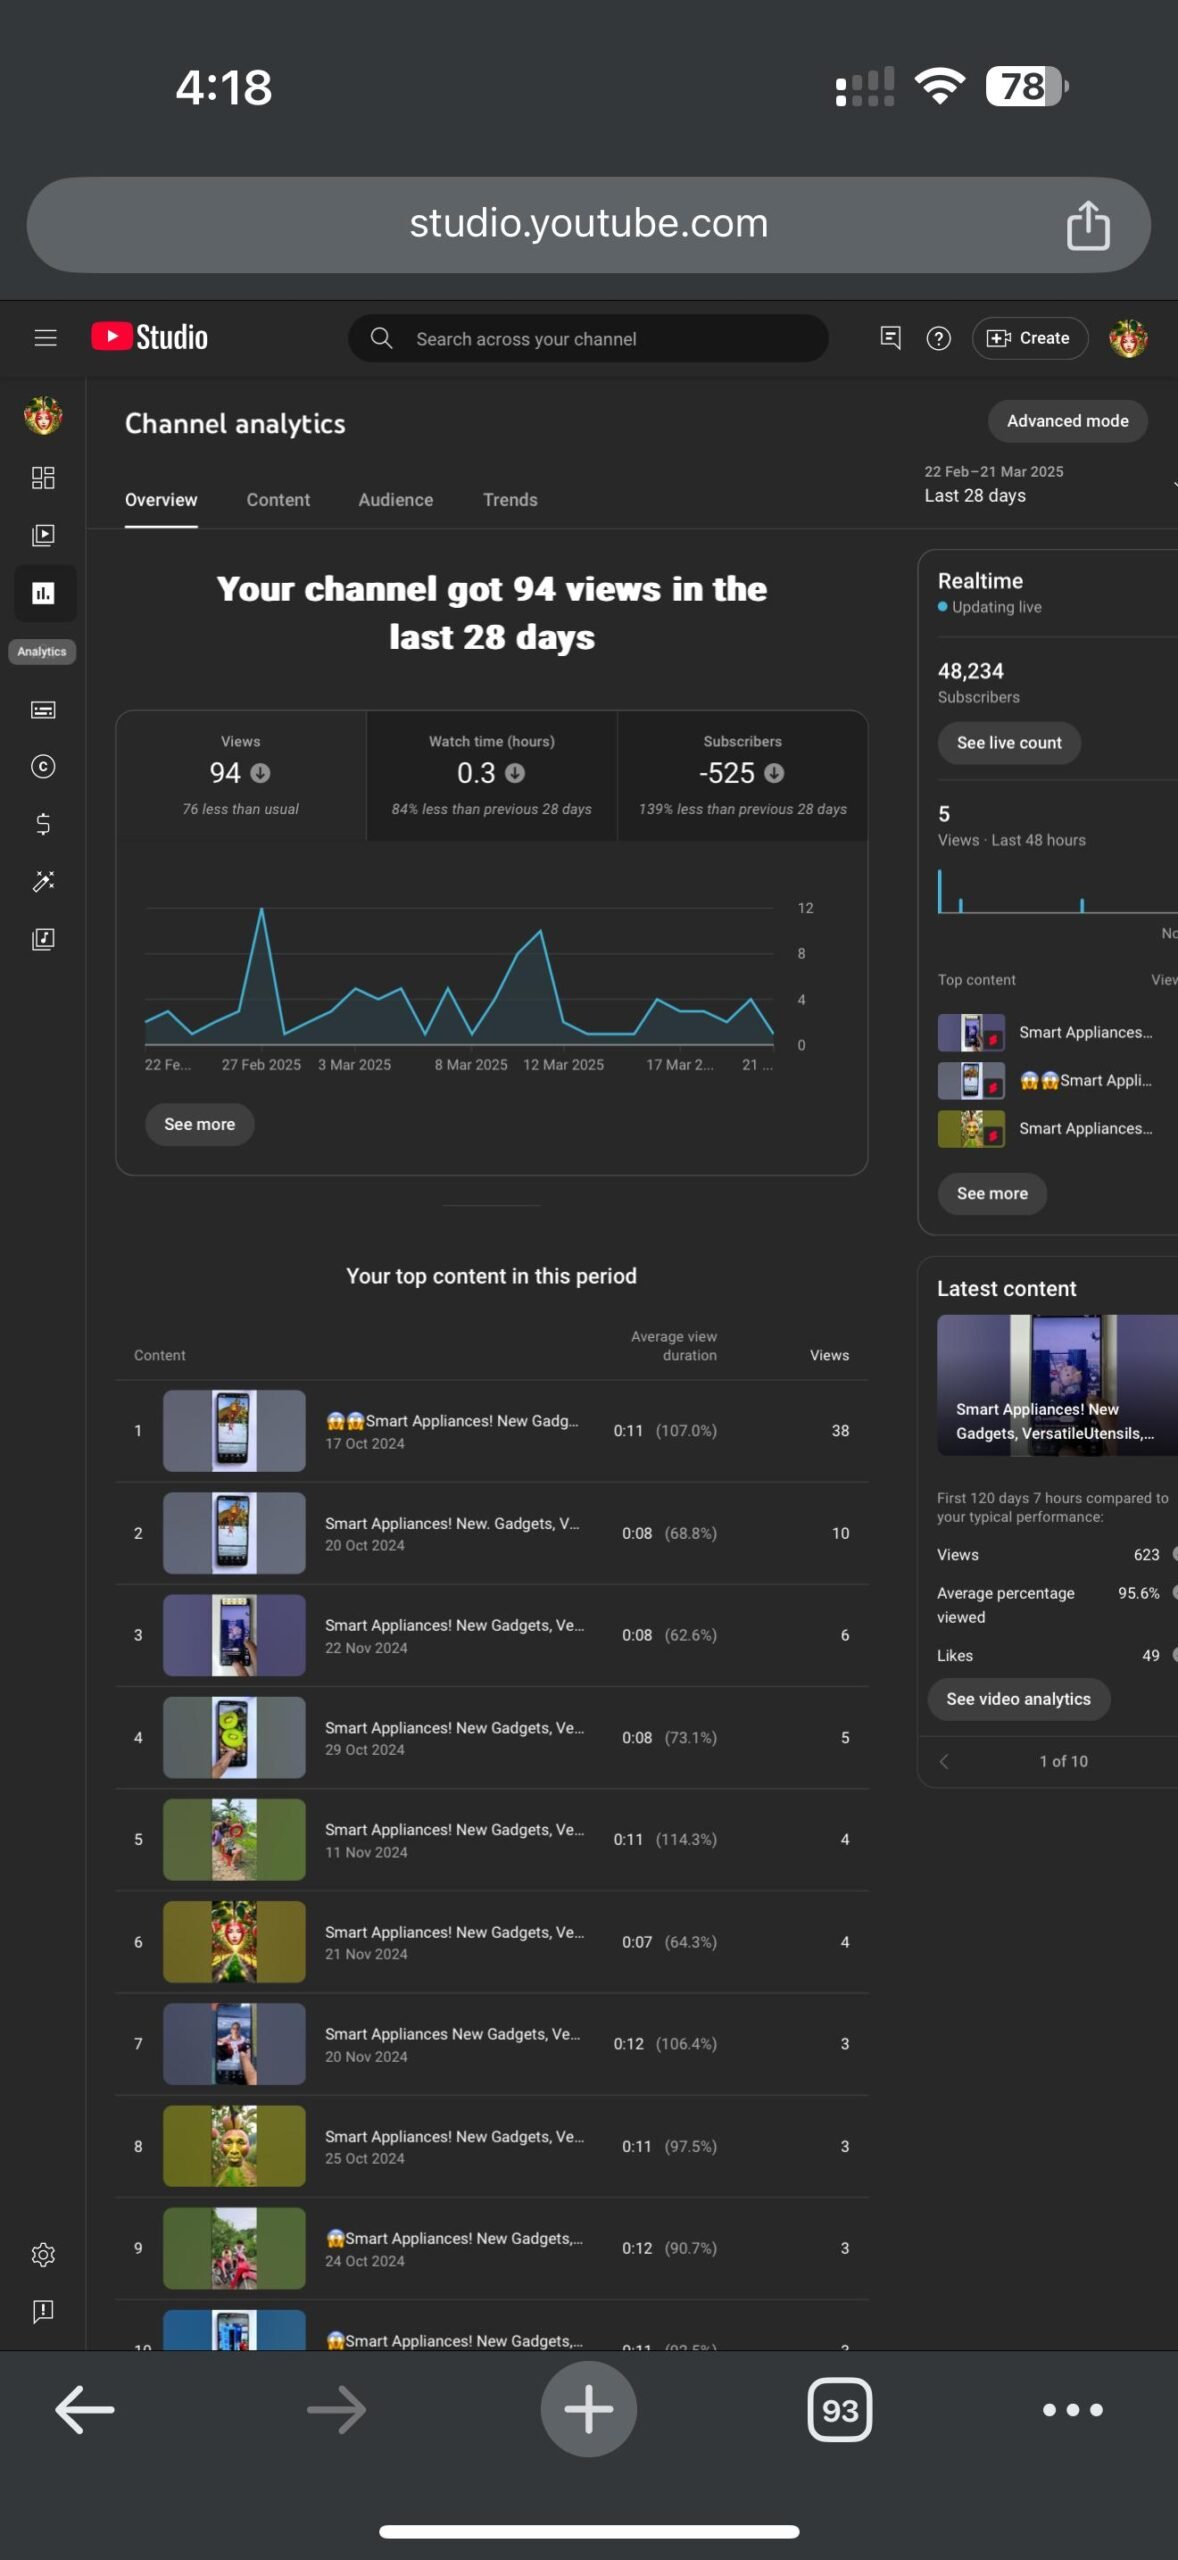
Task: Open Earn dollar icon in sidebar
Action: pos(43,824)
